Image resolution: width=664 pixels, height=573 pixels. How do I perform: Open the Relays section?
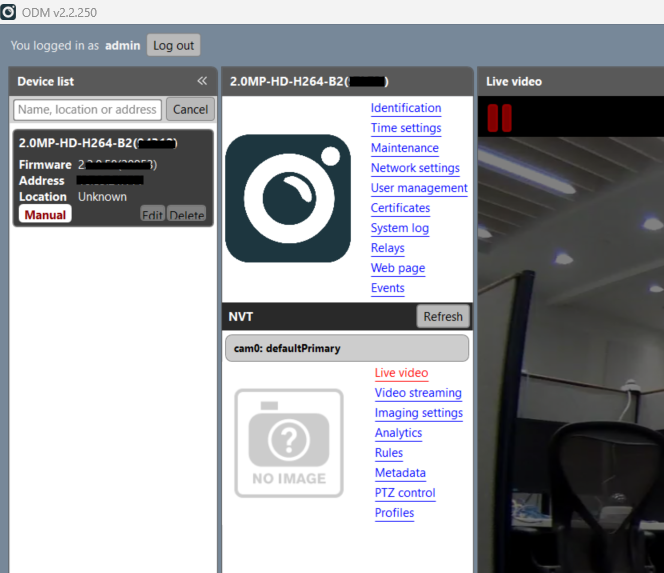[387, 248]
